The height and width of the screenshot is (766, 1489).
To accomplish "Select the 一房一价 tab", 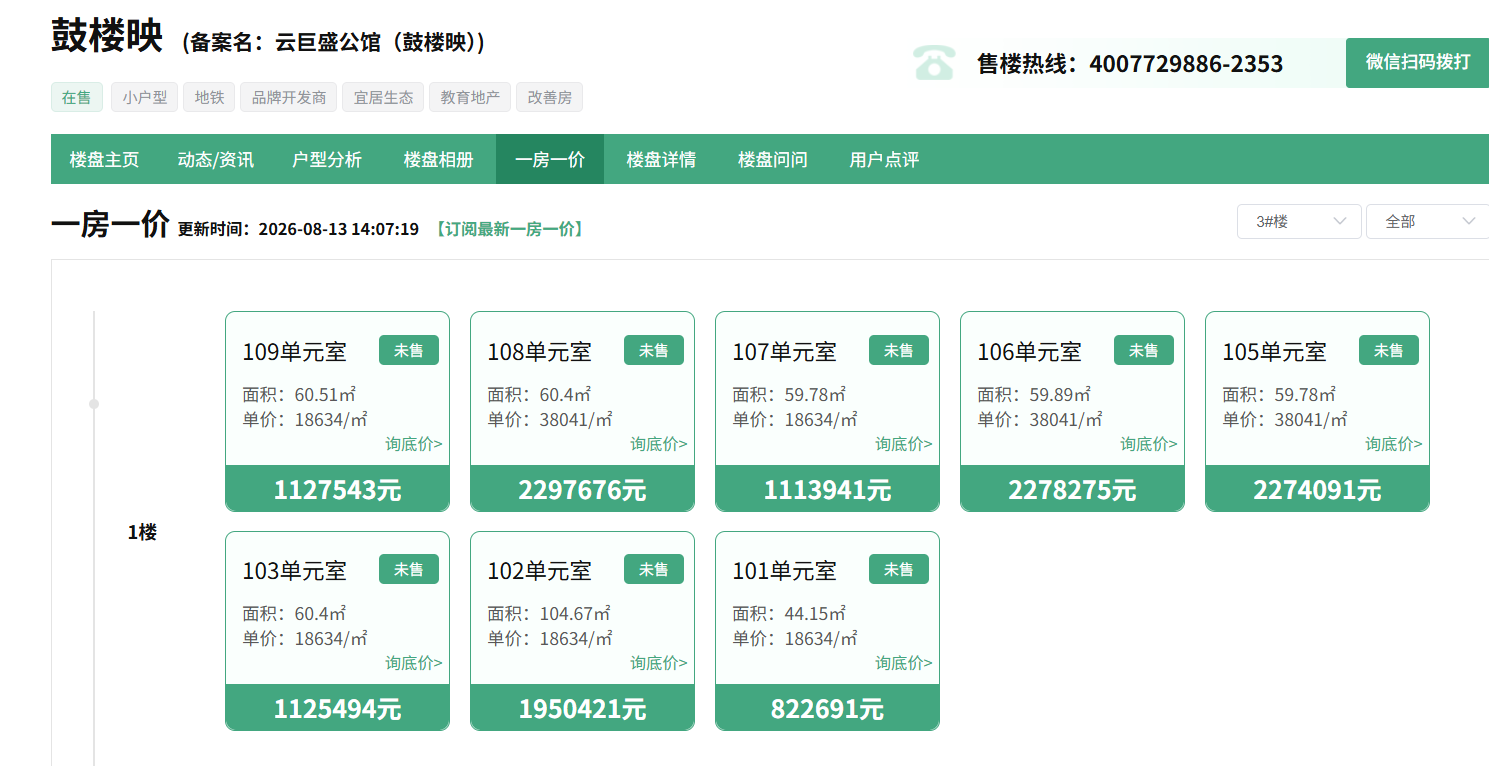I will click(550, 159).
